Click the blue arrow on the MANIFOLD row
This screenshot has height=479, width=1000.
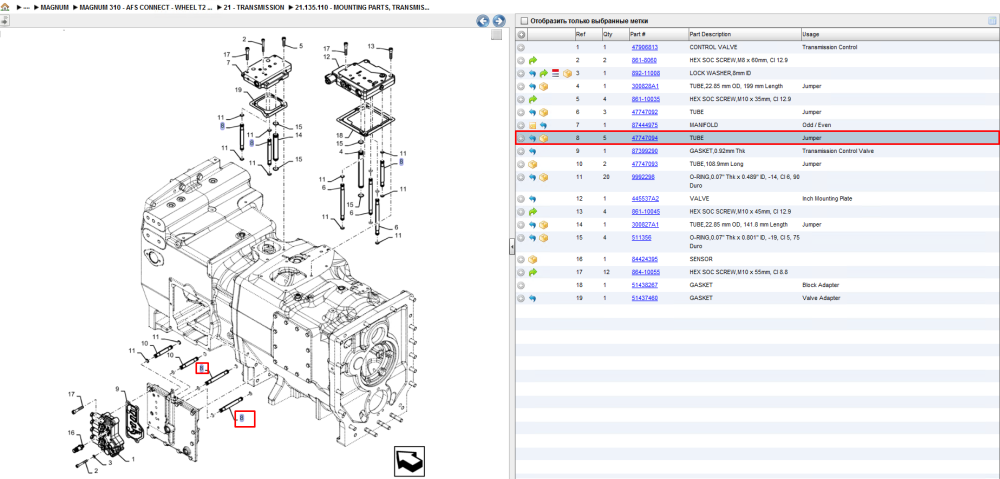[543, 125]
